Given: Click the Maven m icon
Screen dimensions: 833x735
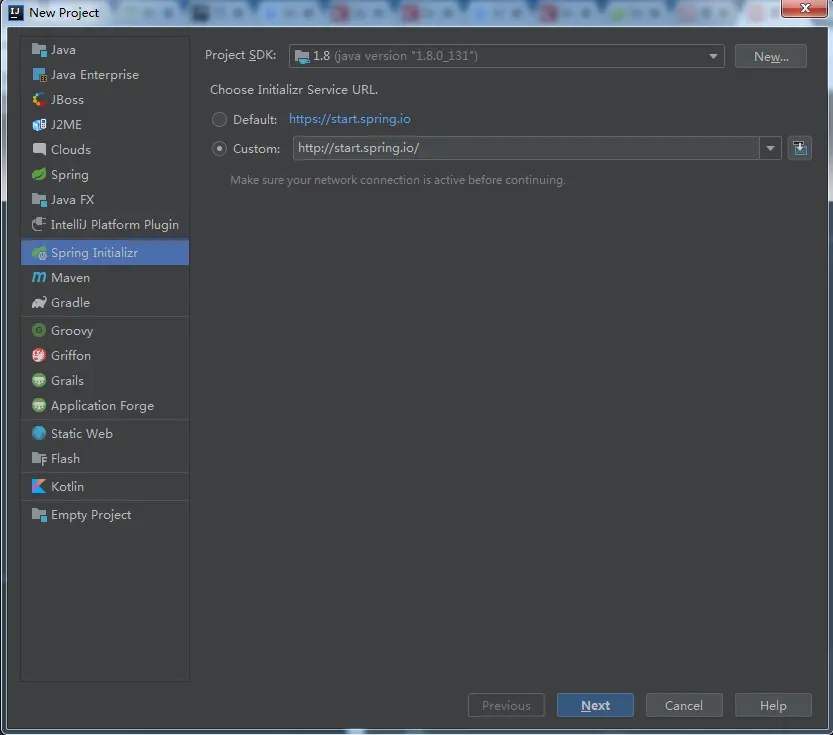Looking at the screenshot, I should click(39, 277).
